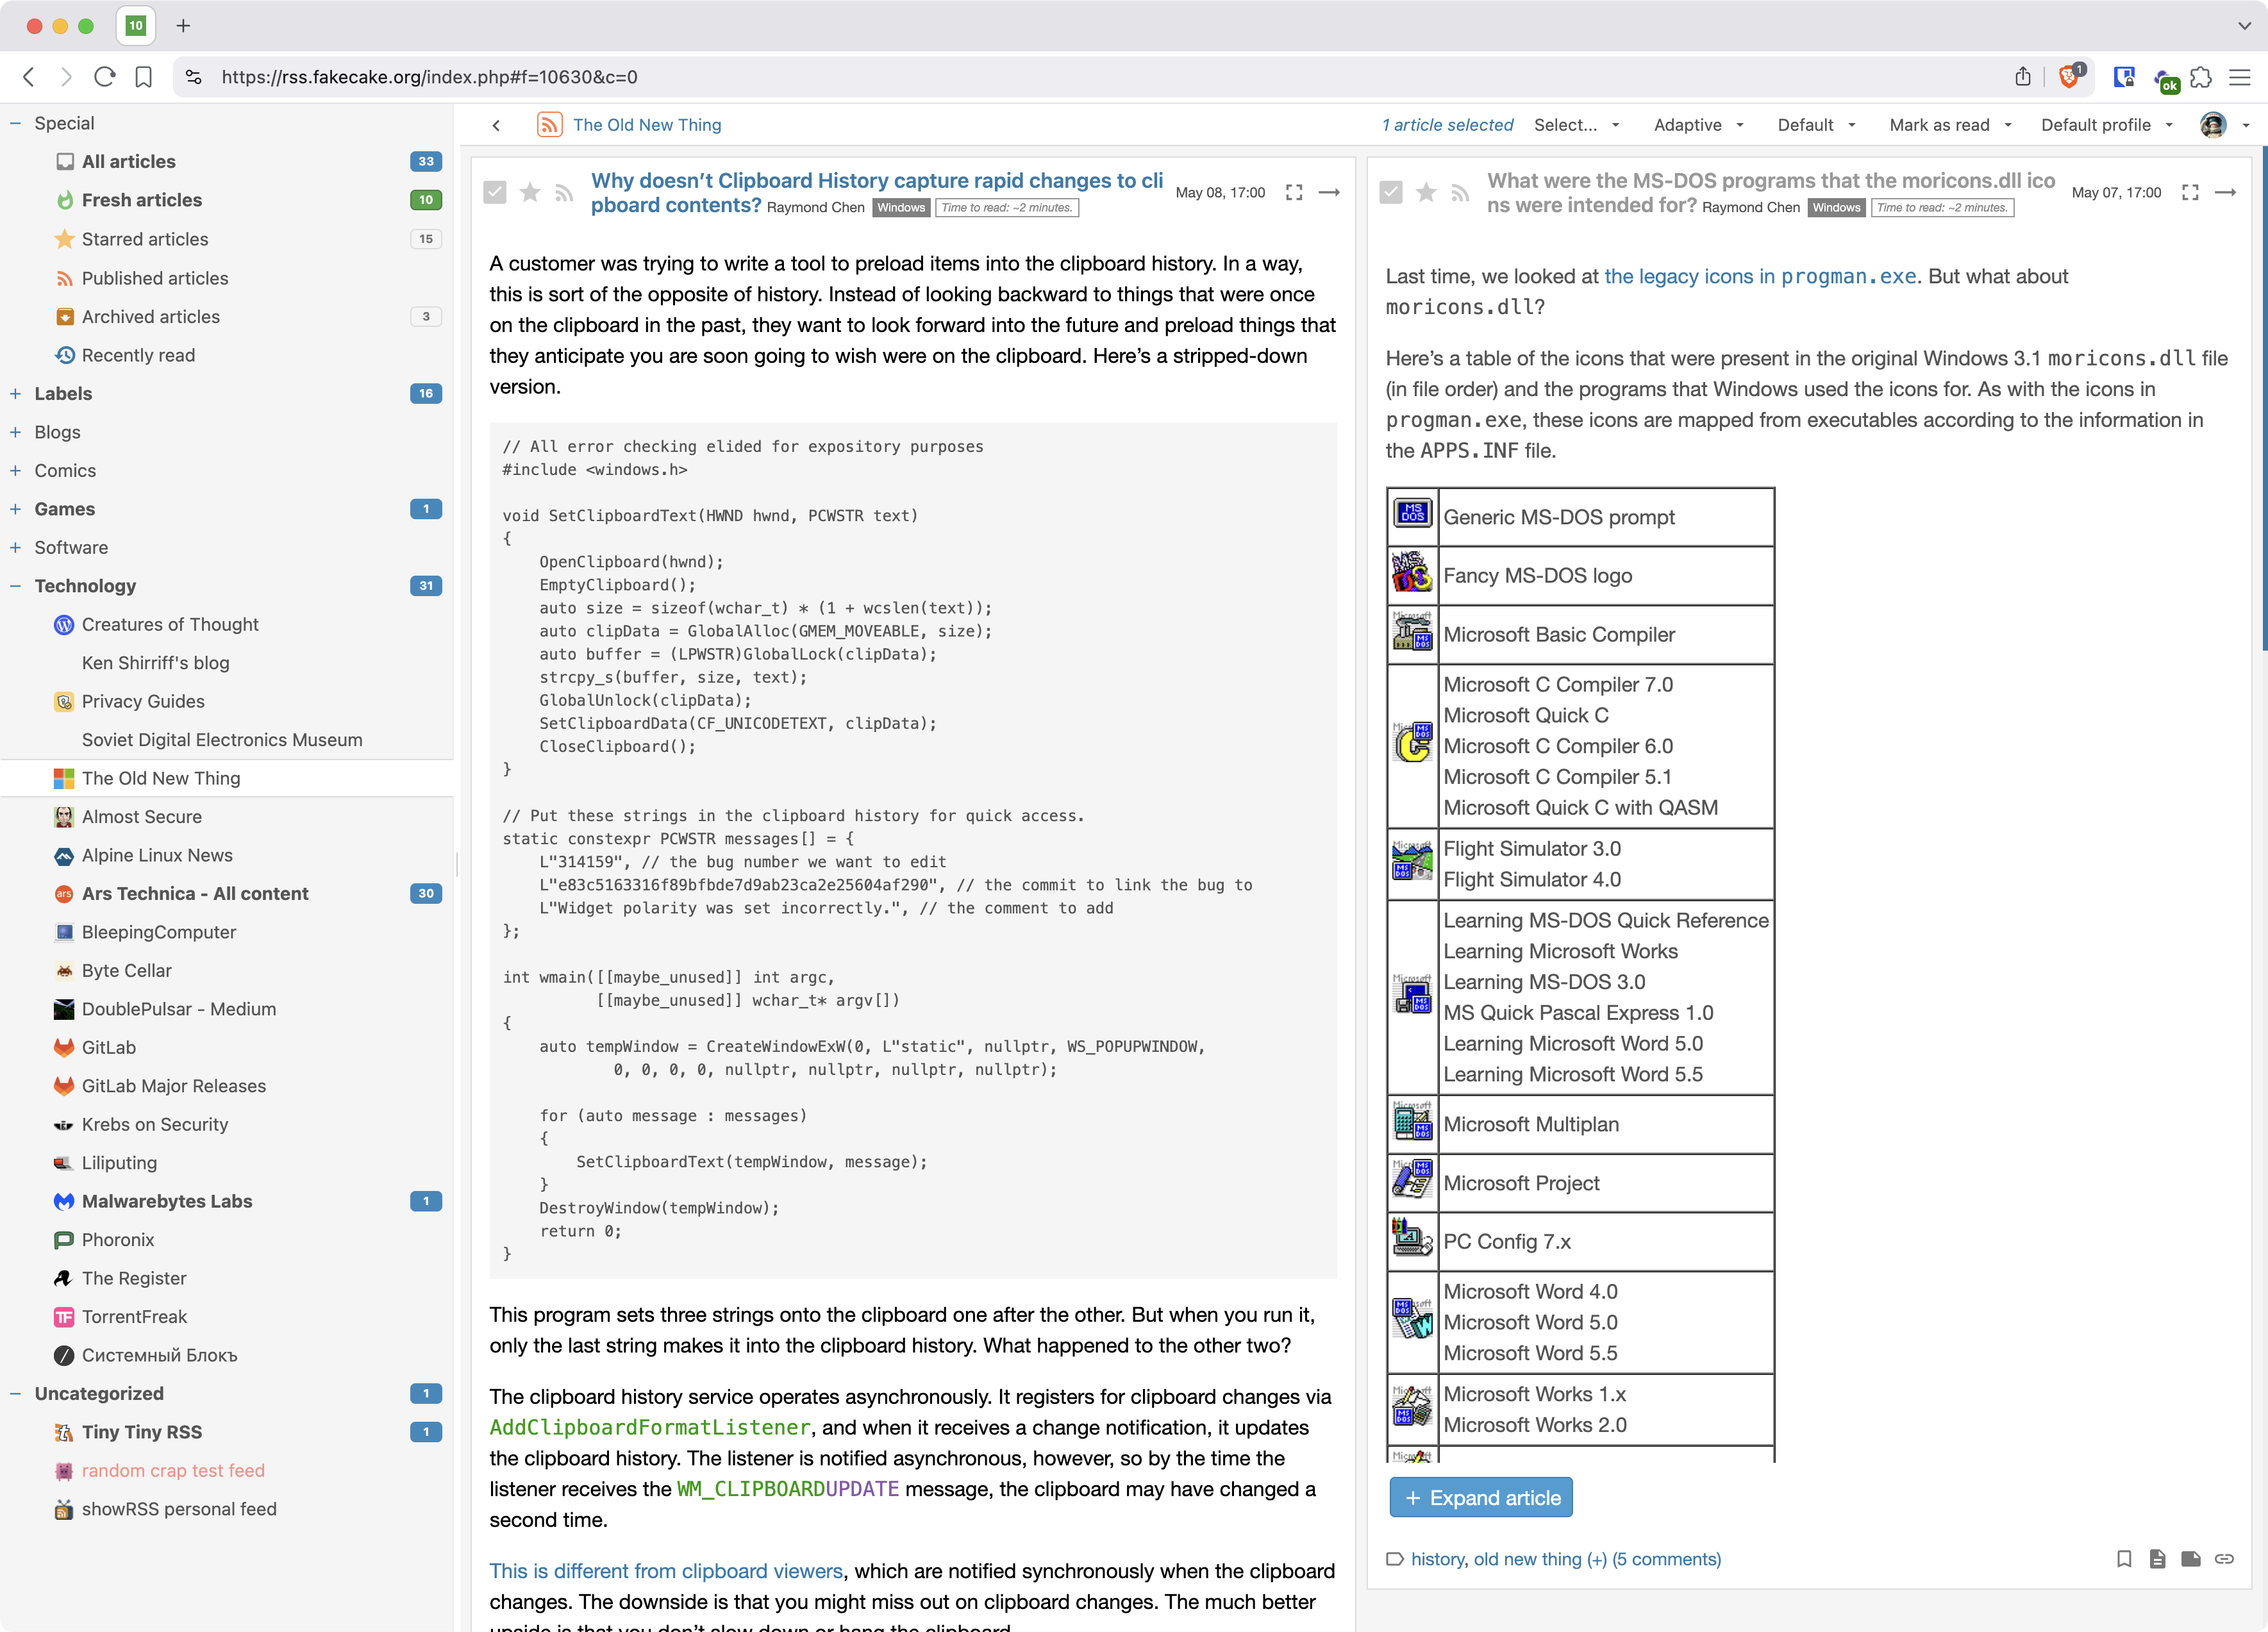2268x1632 pixels.
Task: Click the Expand article button
Action: [1480, 1497]
